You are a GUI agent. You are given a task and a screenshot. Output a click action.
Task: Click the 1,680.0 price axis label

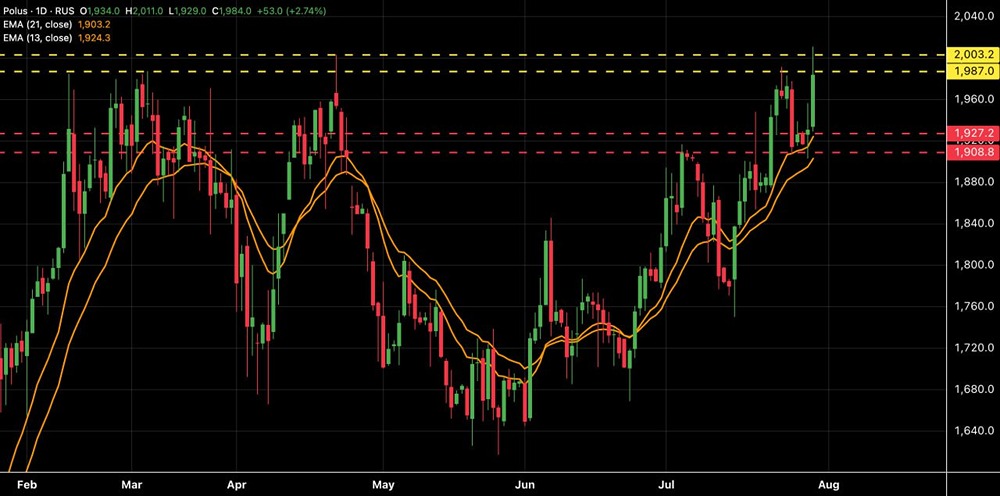coord(974,389)
